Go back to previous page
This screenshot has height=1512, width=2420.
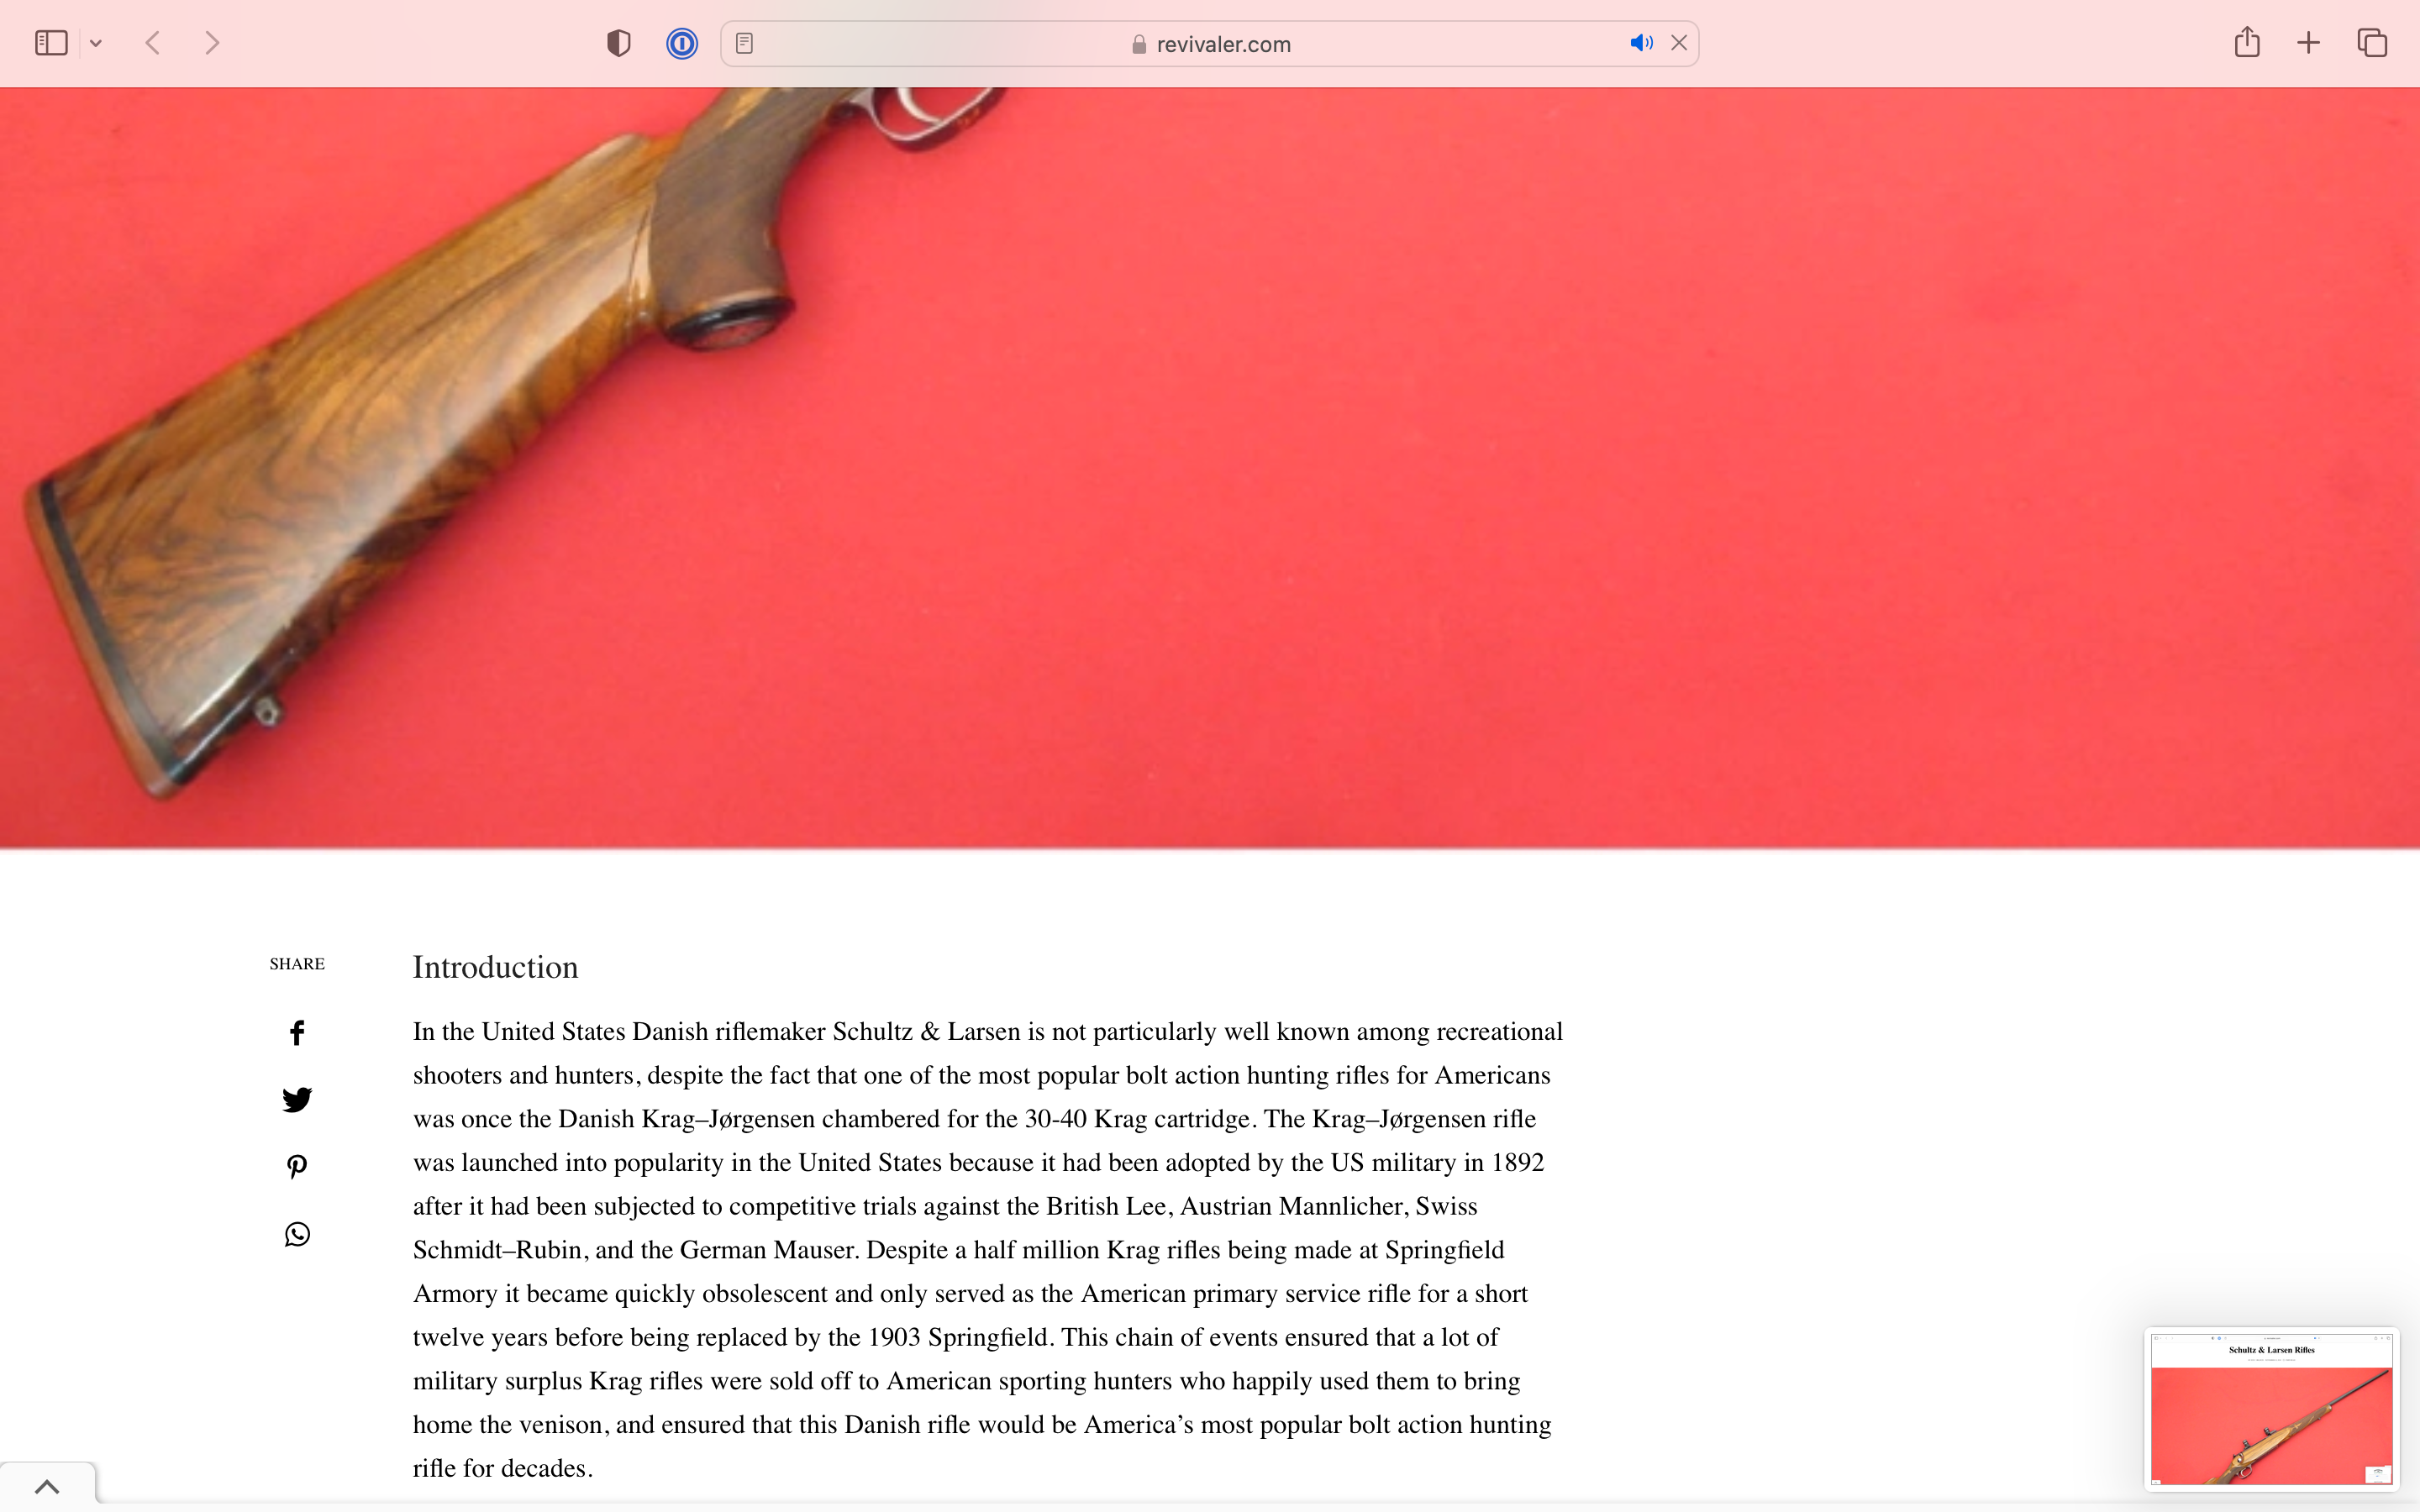(153, 43)
